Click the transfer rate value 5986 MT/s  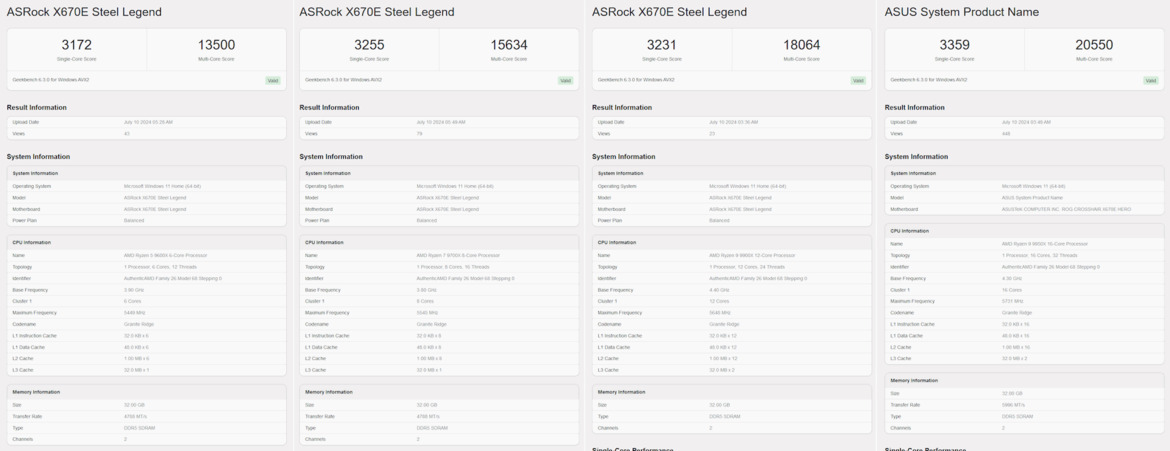click(1013, 405)
